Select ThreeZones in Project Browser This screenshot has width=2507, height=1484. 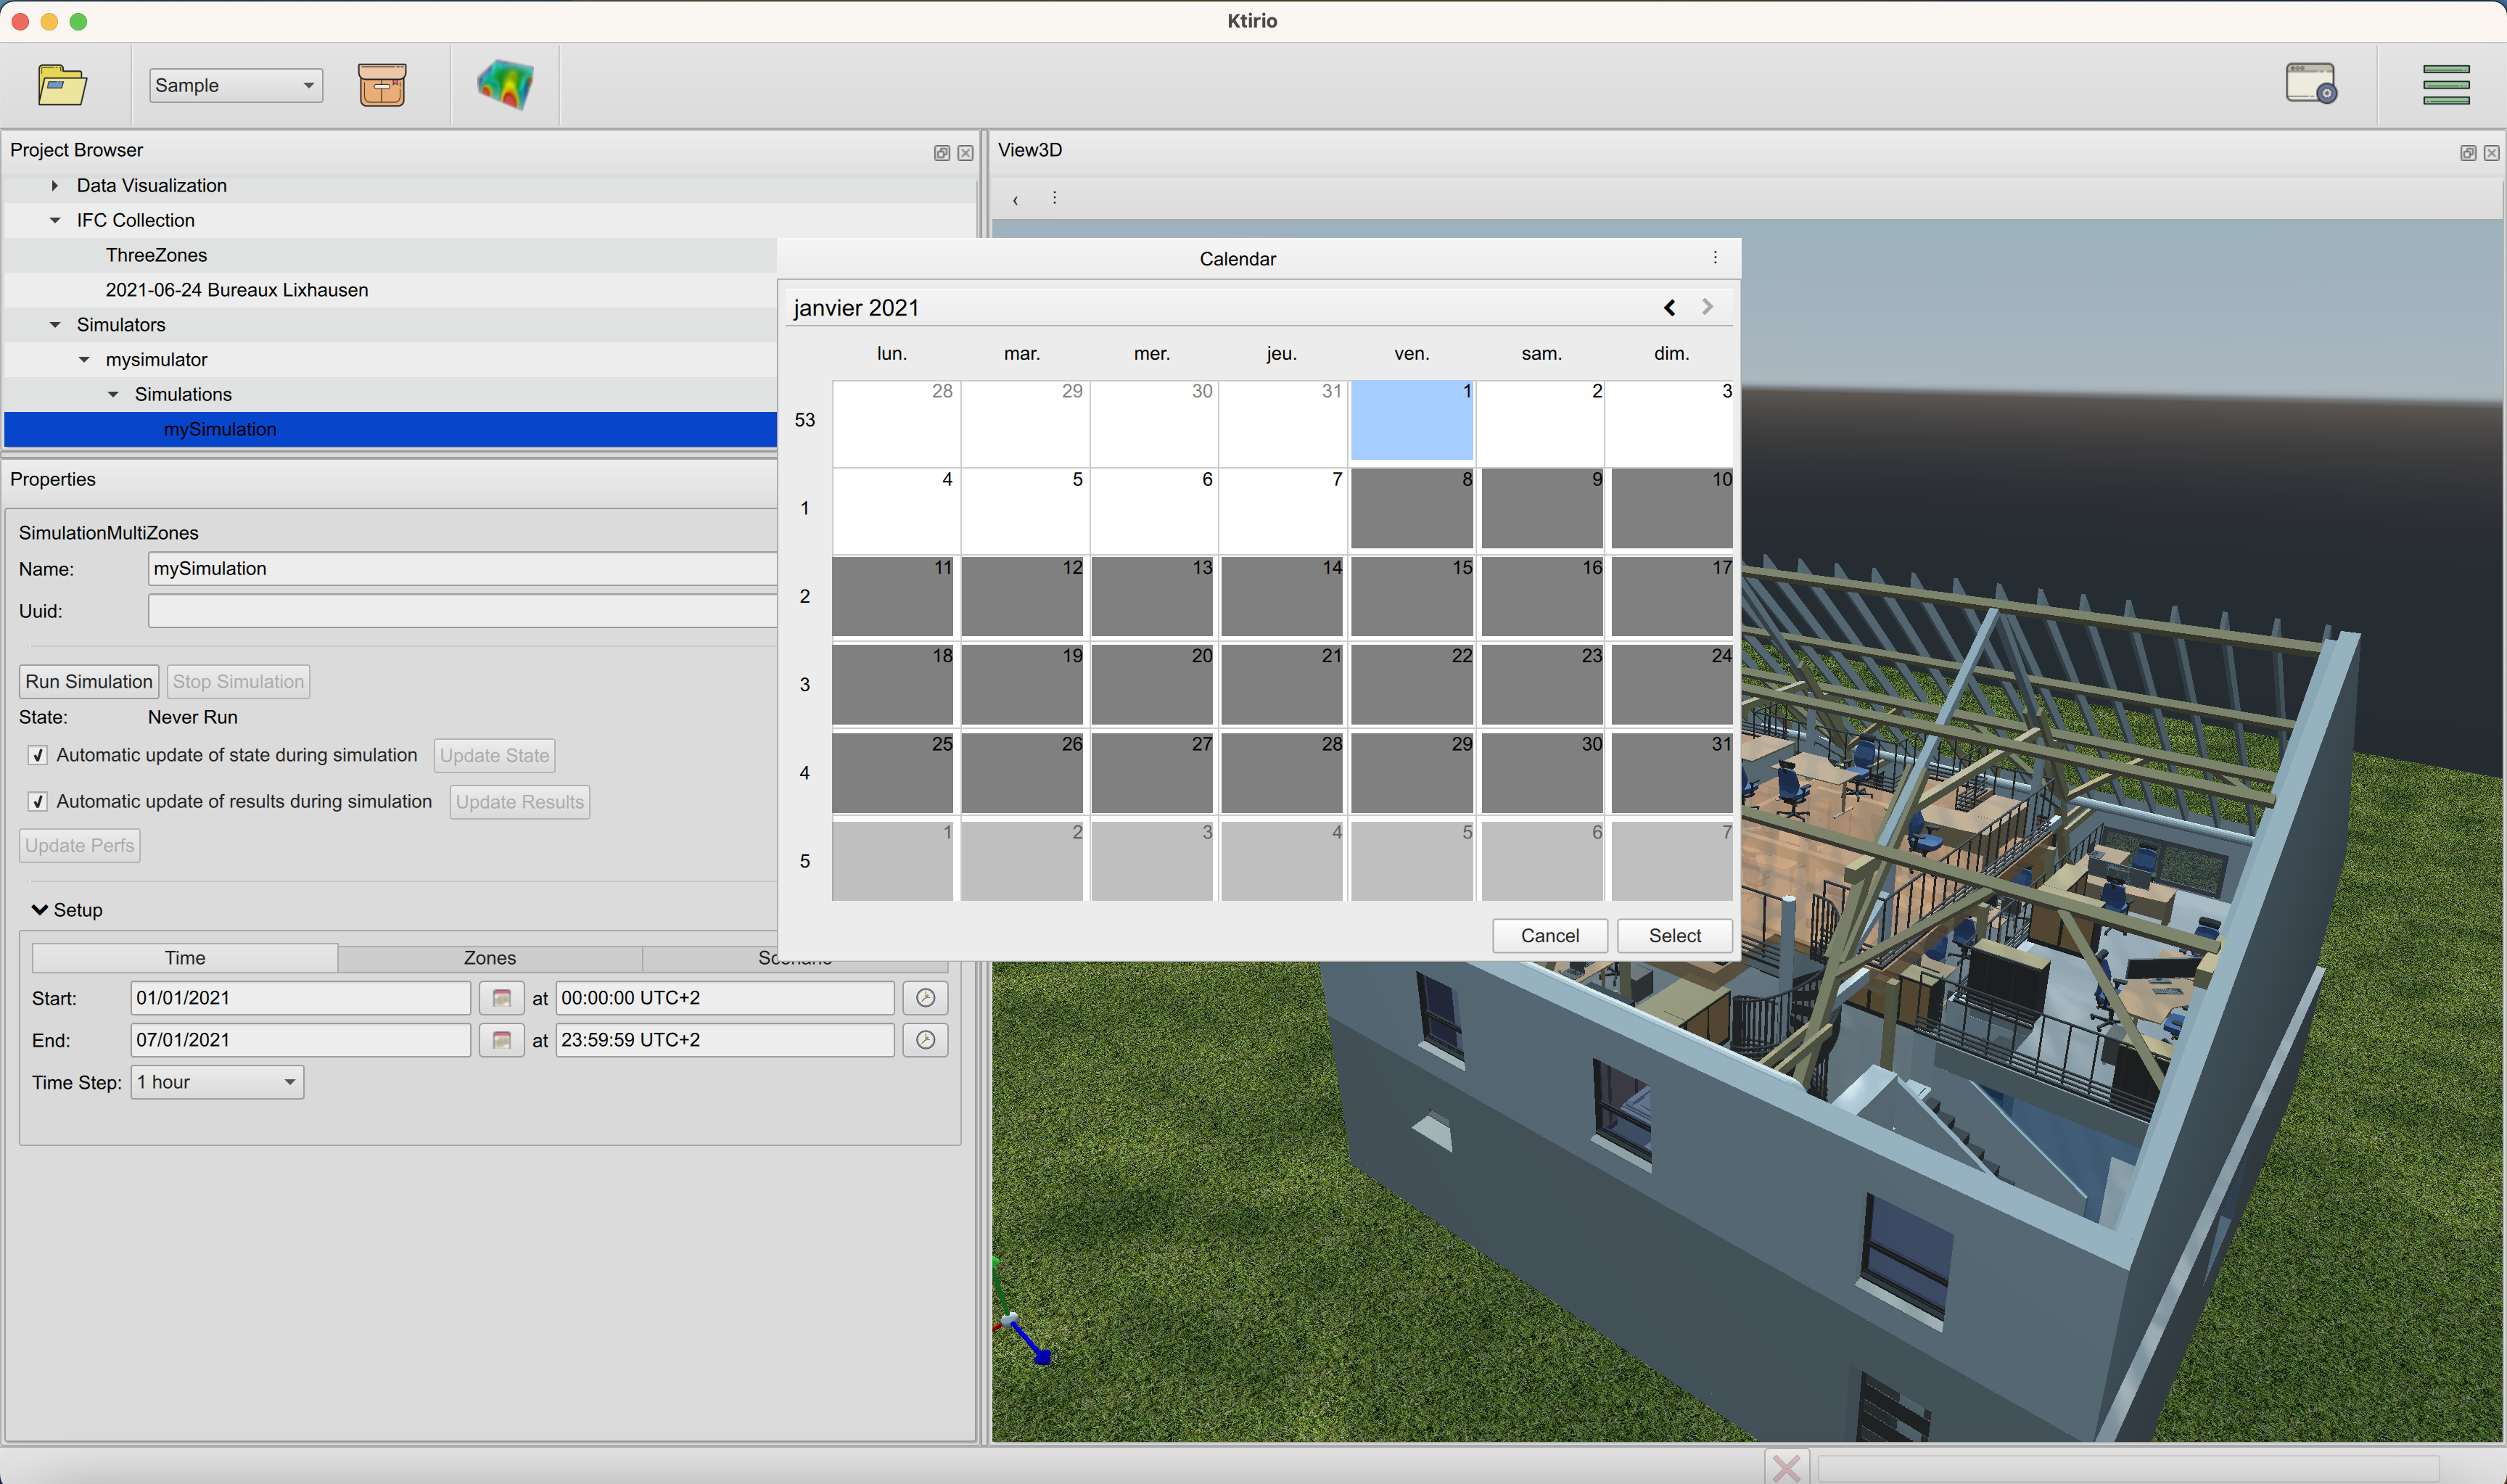click(x=156, y=255)
